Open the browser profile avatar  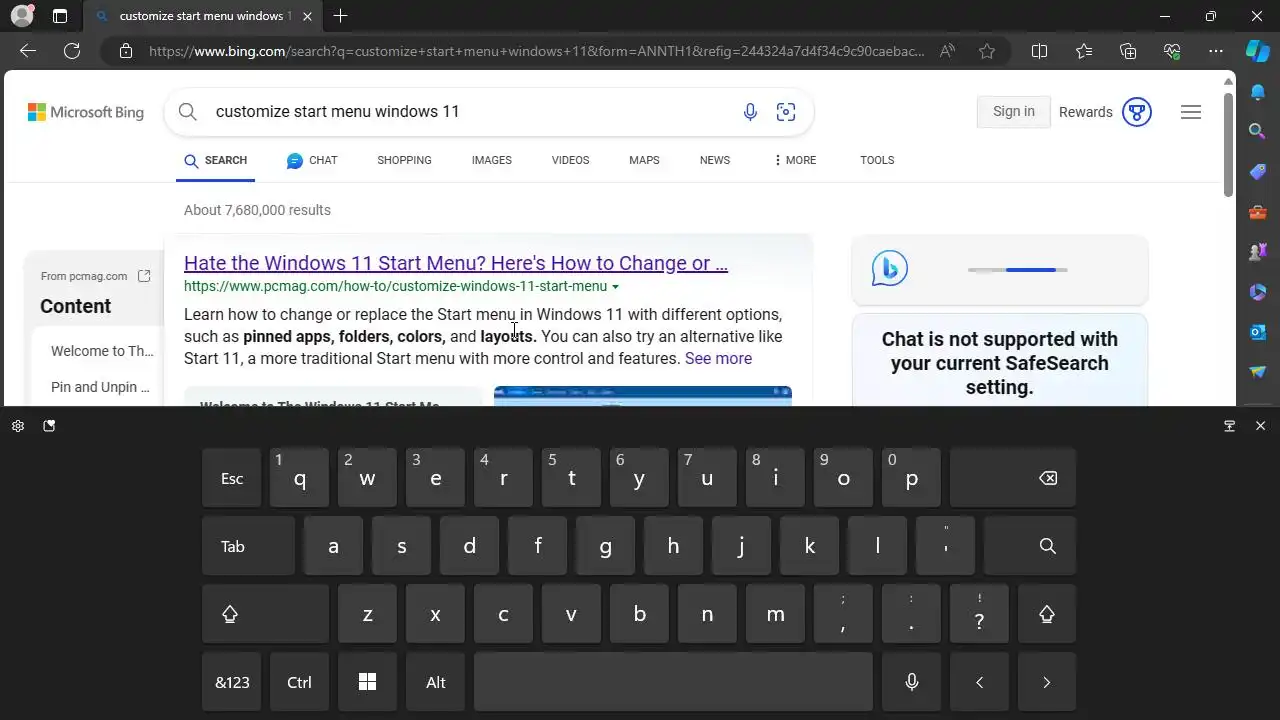click(21, 16)
